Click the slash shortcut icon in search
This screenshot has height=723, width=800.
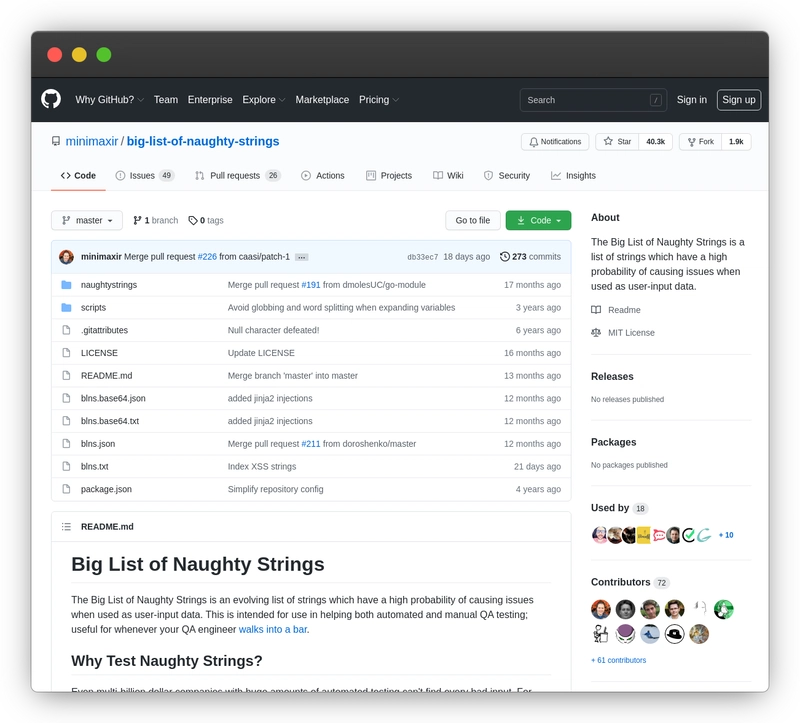(x=656, y=100)
